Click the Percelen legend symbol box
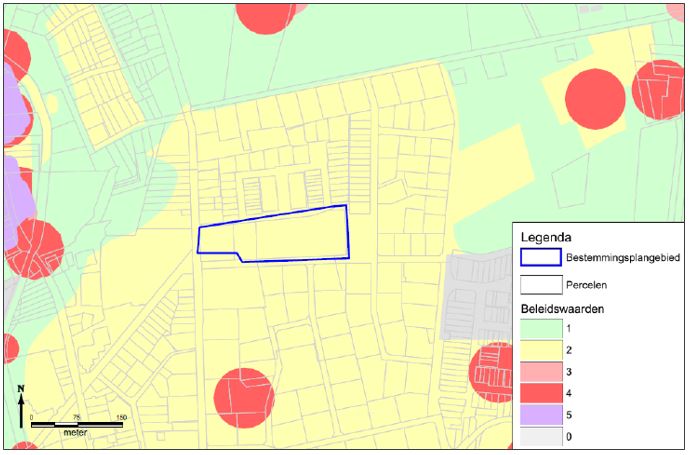 pyautogui.click(x=541, y=285)
